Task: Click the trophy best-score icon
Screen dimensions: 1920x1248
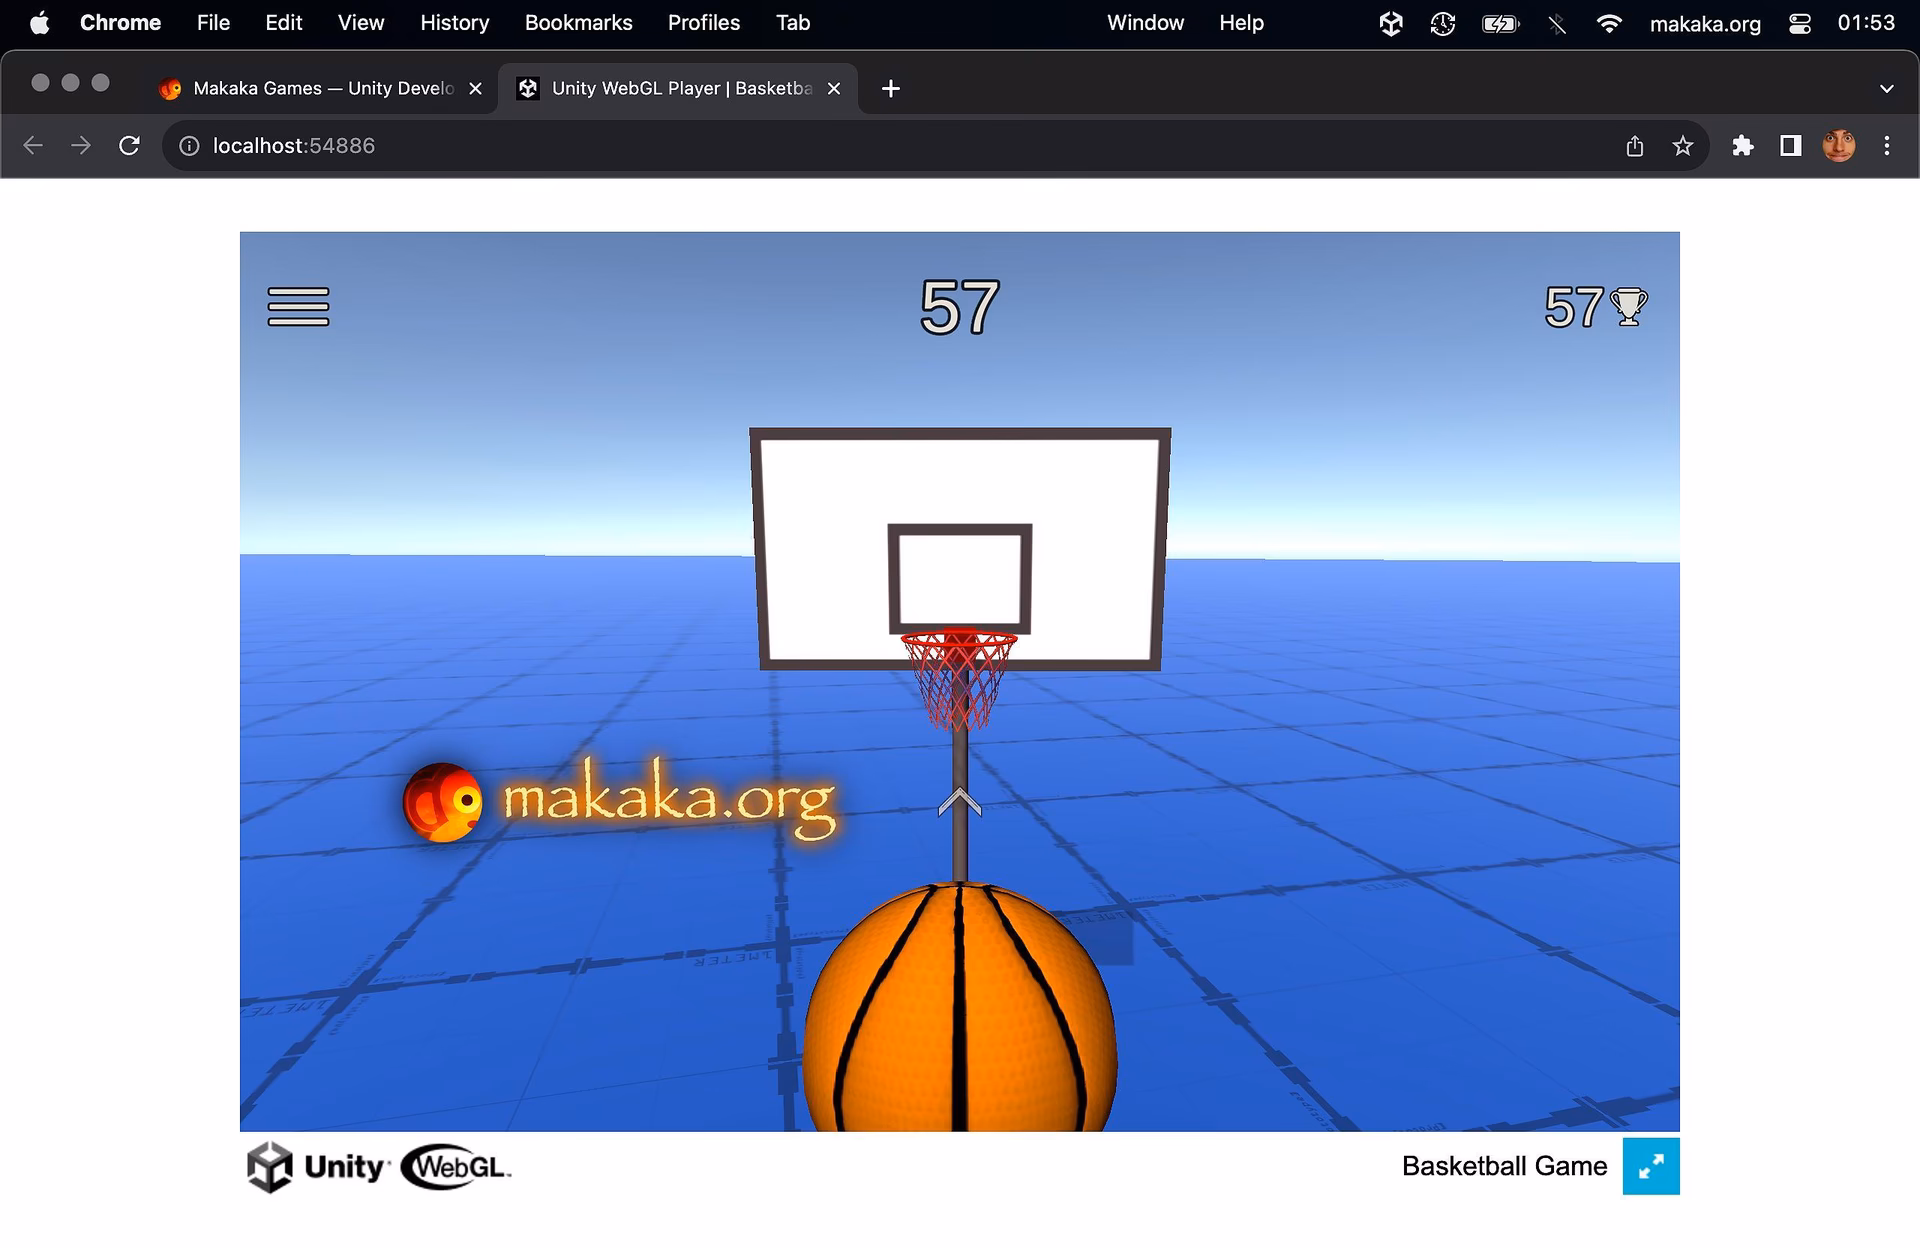Action: (1628, 307)
